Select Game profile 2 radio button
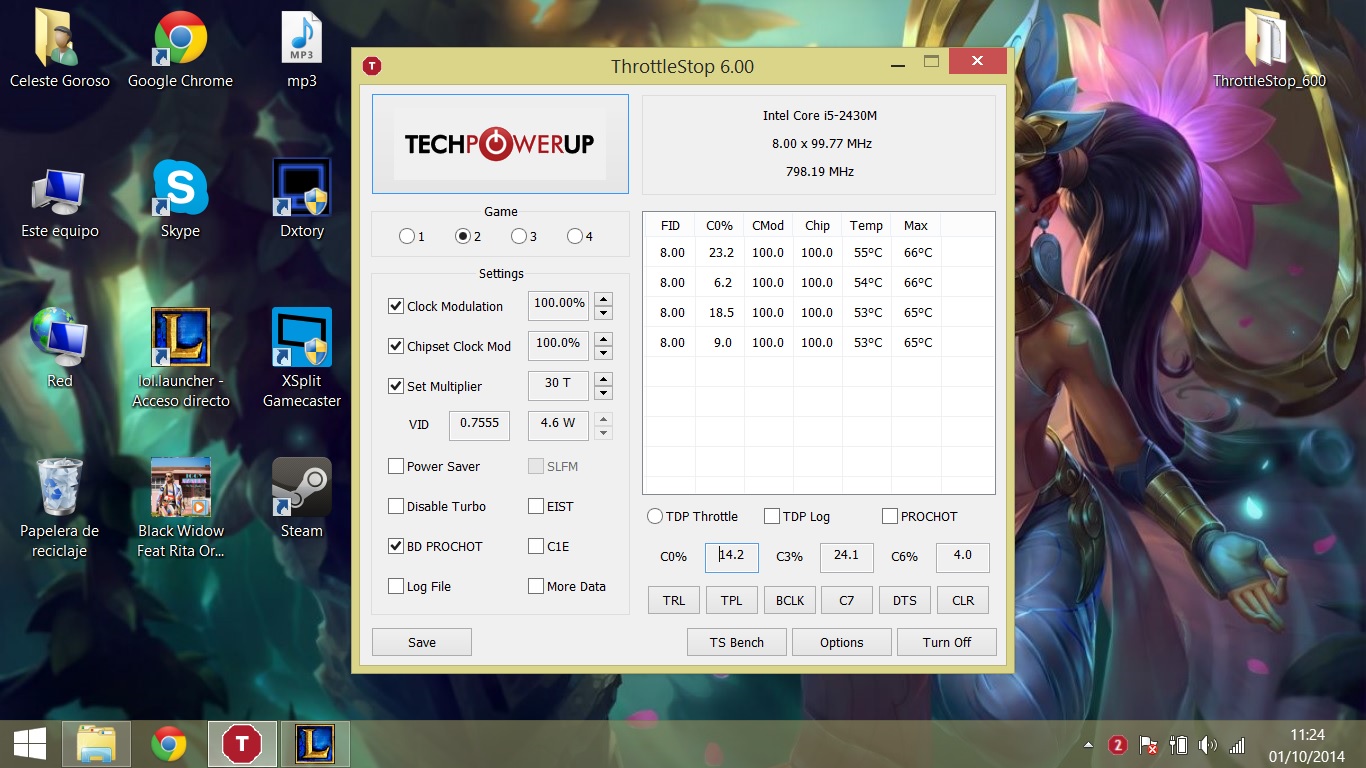Screen dimensions: 1366x768 (x=462, y=237)
